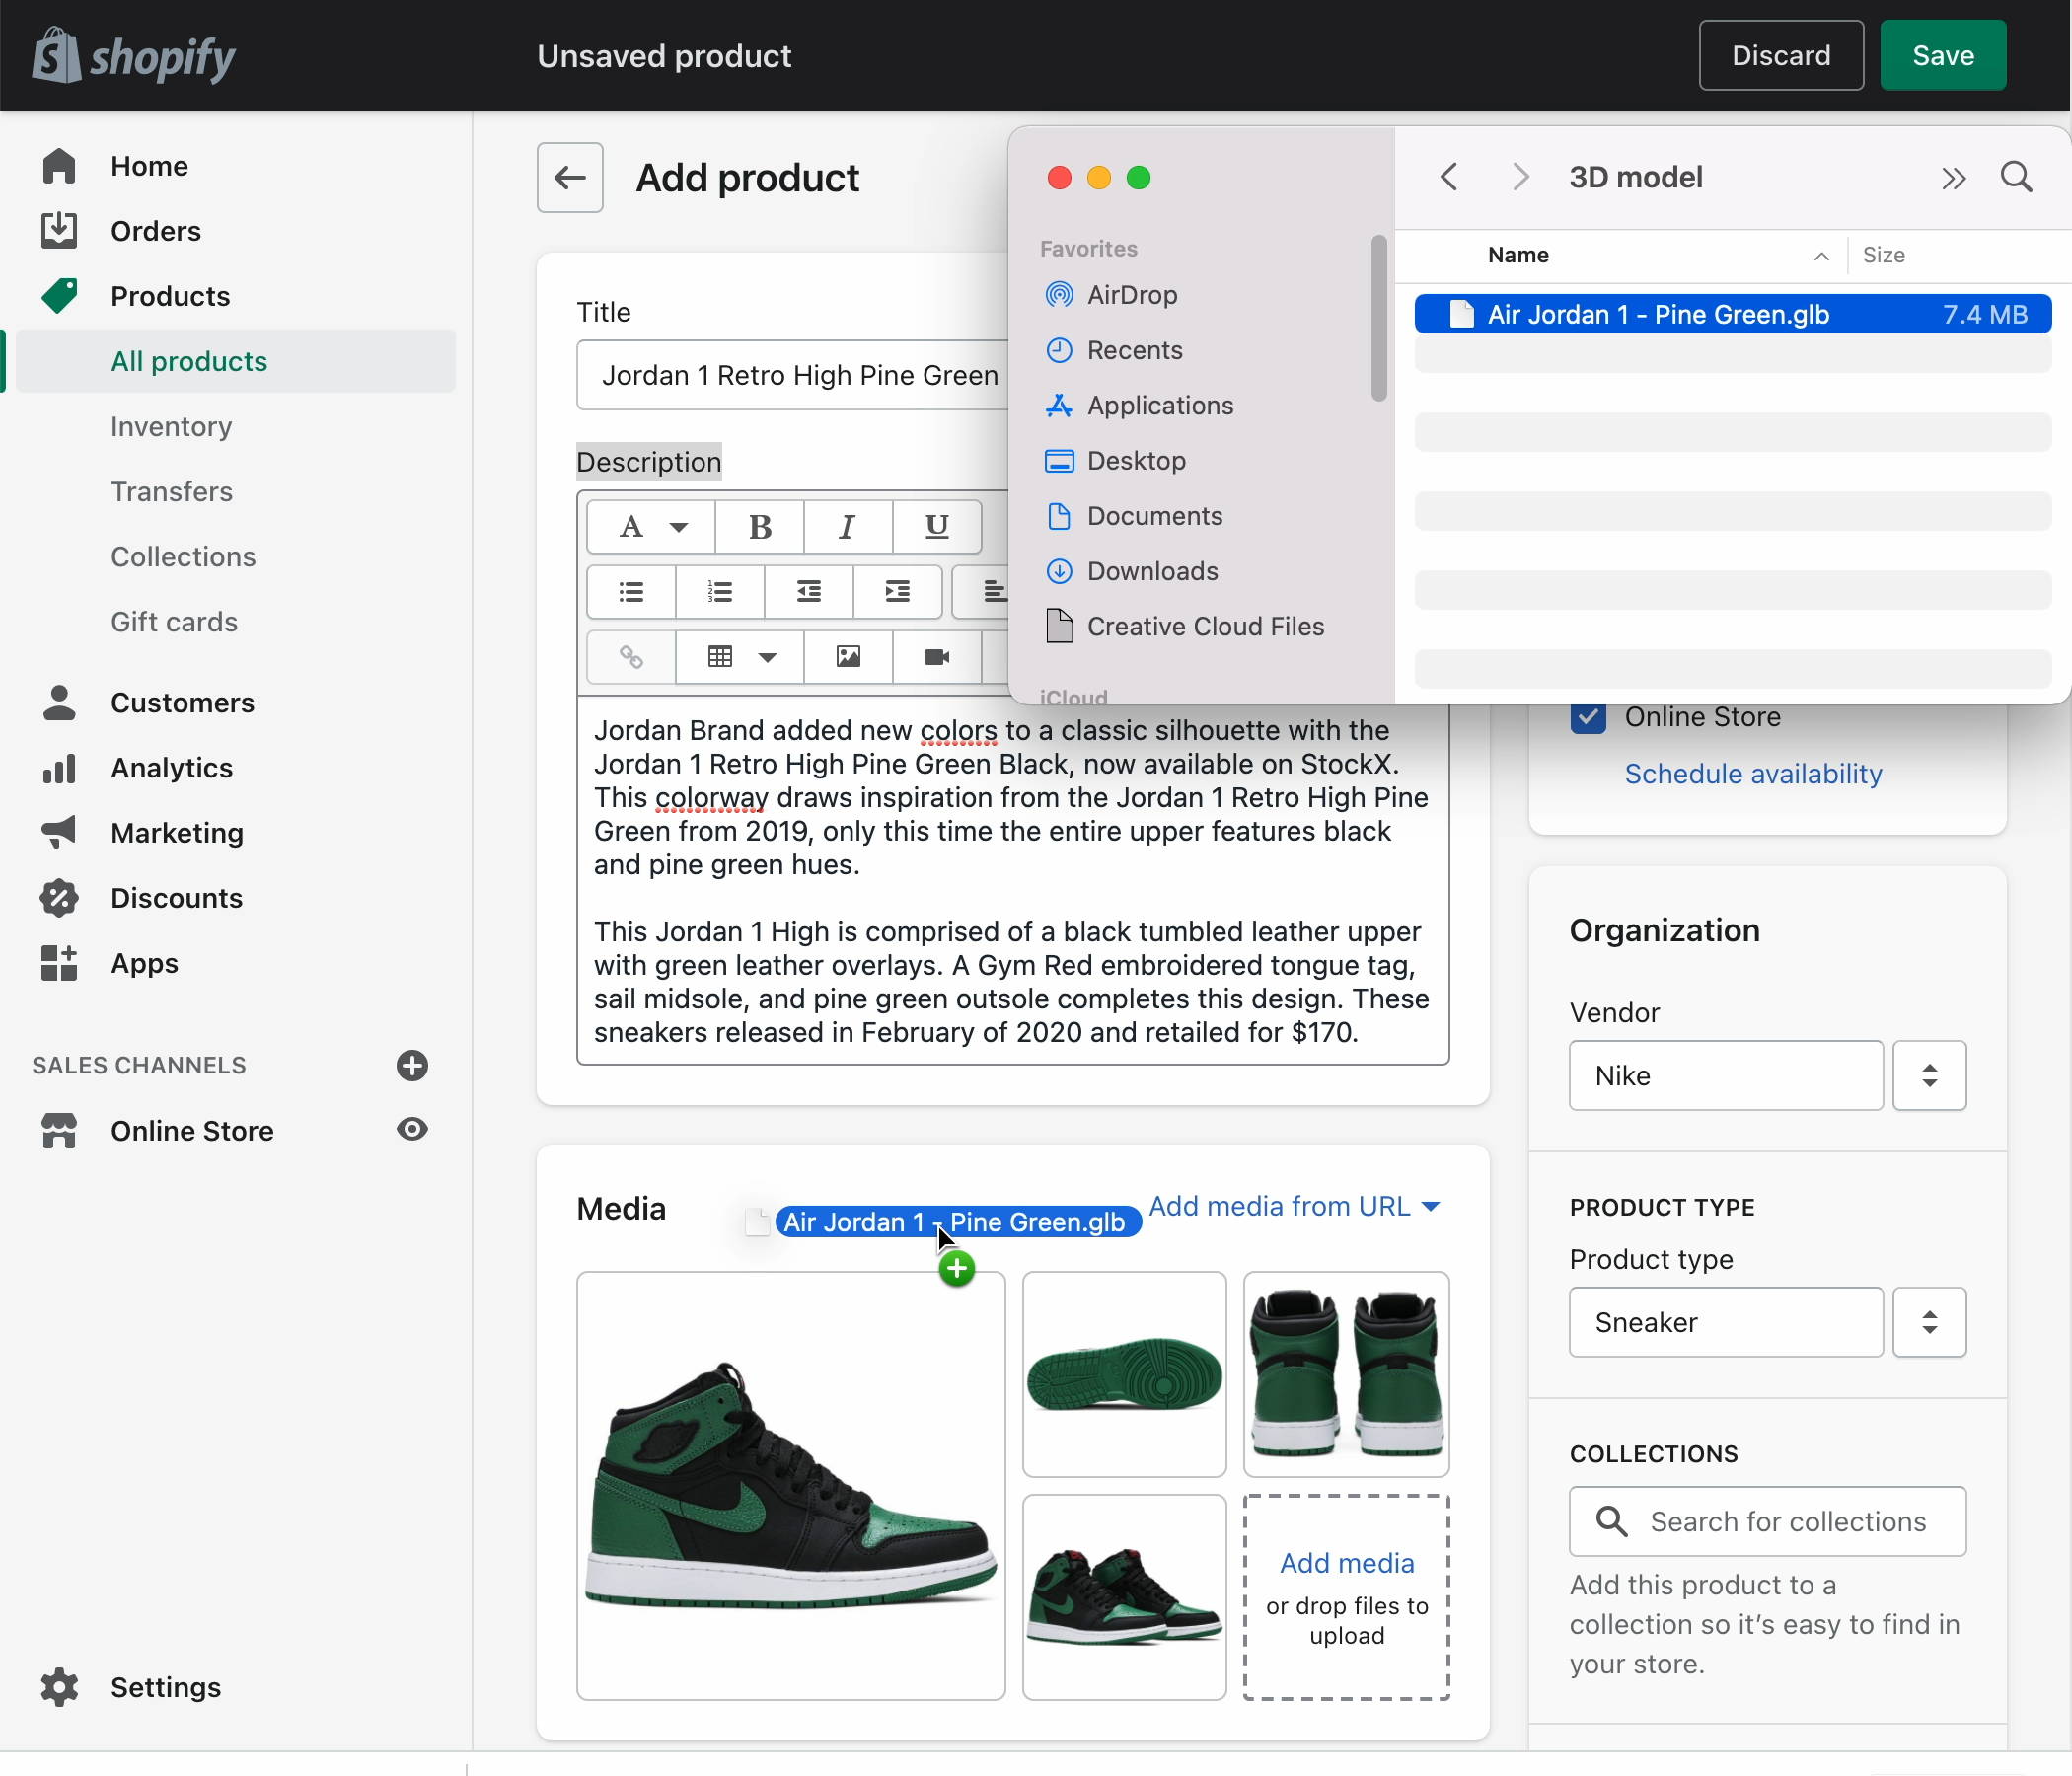Insert a numbered list
Screen dimensions: 2072x1776
click(x=720, y=592)
